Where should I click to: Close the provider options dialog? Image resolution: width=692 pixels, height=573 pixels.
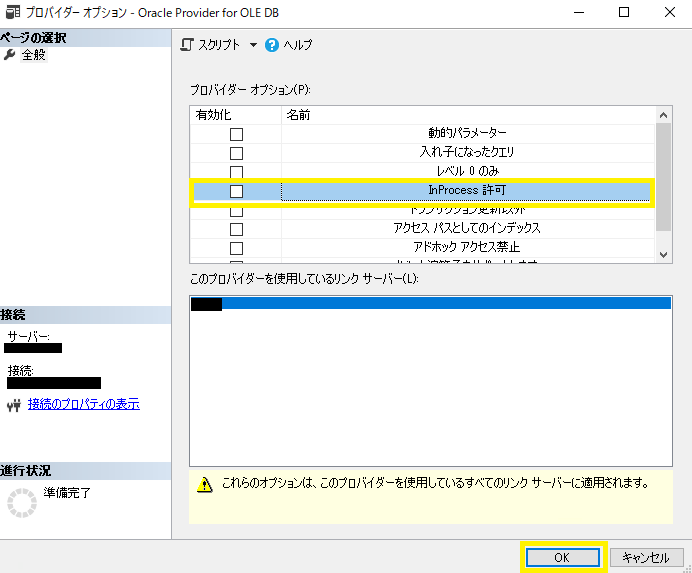[x=670, y=12]
